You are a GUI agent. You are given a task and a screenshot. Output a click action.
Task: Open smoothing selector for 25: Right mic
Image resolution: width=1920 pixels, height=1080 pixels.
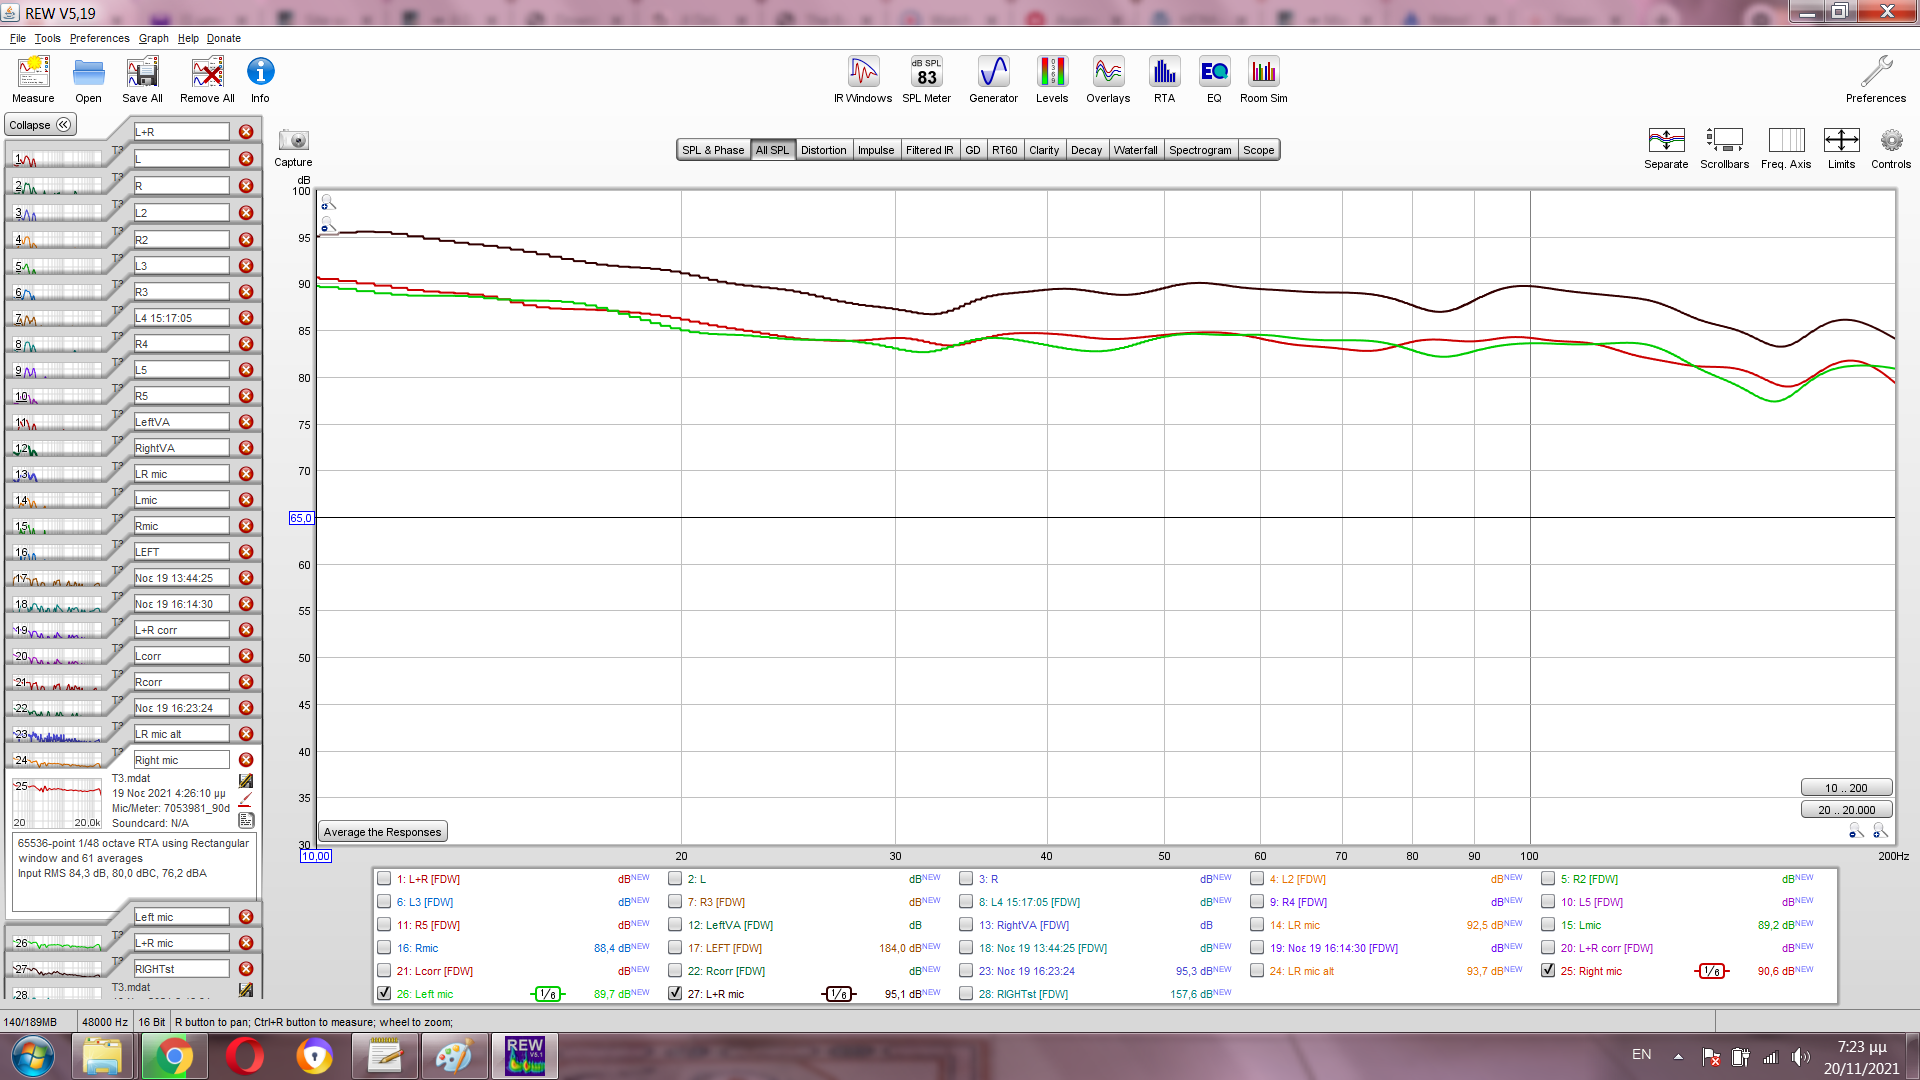[1712, 971]
